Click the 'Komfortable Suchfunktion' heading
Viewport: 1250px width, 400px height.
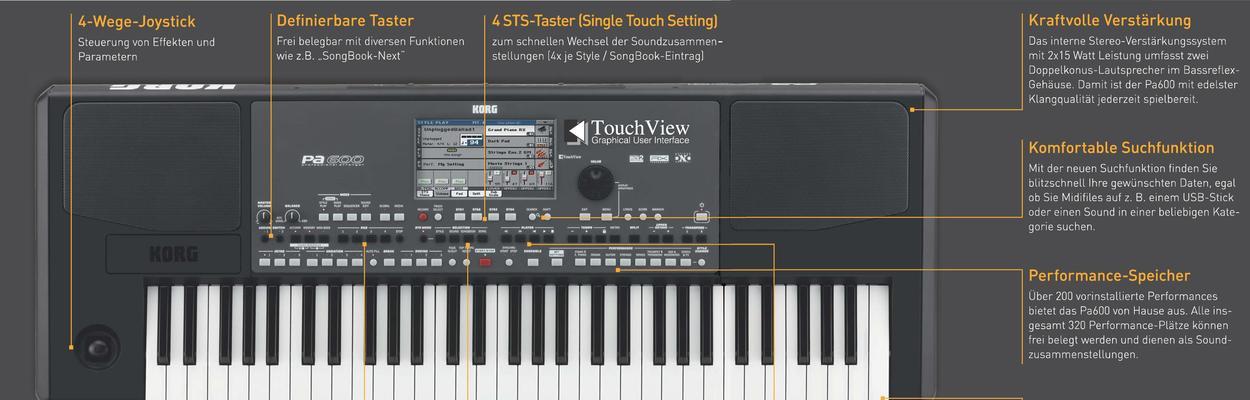[1121, 148]
